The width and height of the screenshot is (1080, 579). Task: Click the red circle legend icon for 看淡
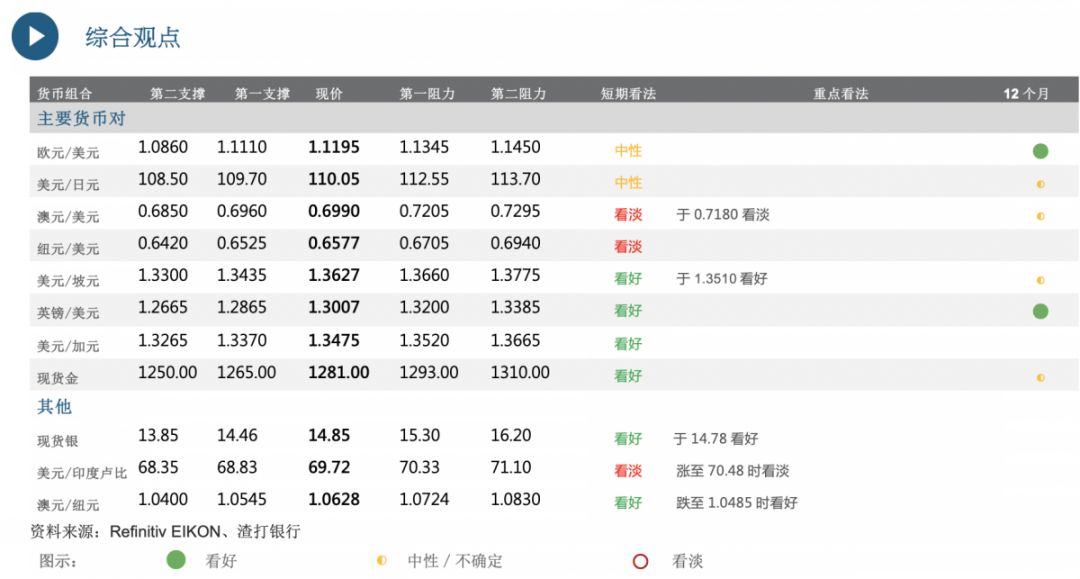point(640,560)
